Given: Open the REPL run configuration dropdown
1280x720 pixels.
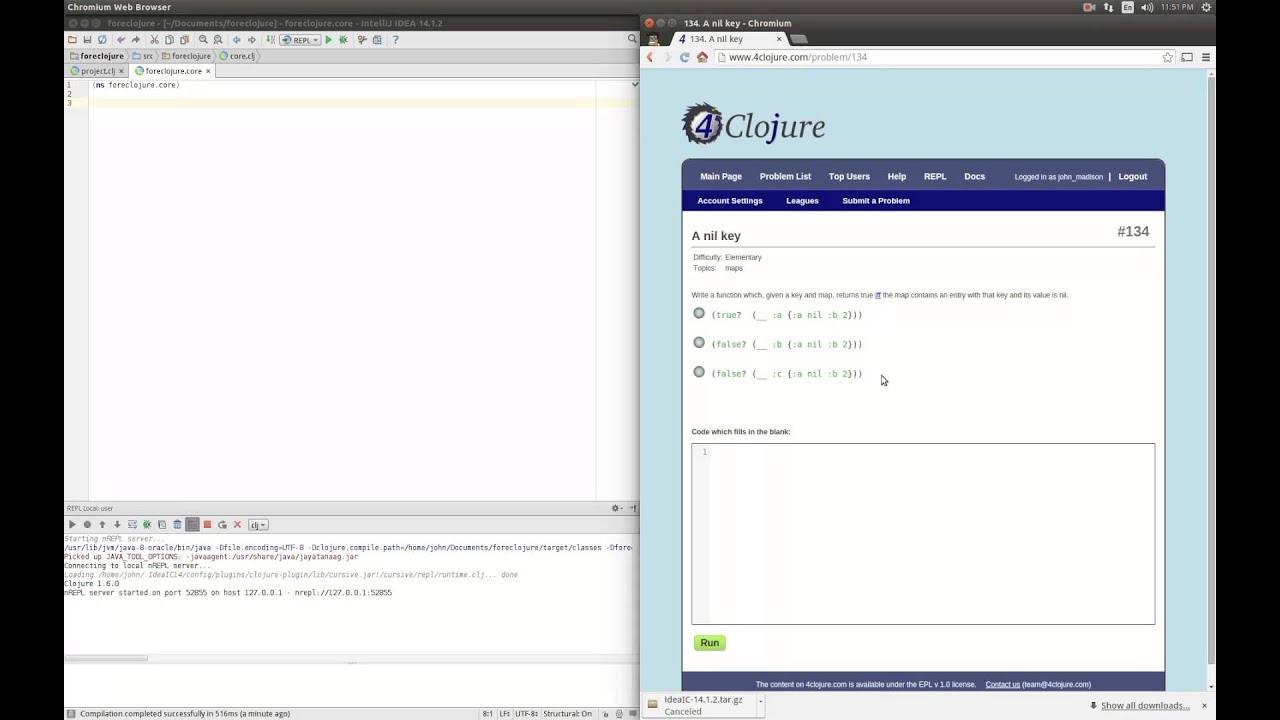Looking at the screenshot, I should coord(299,40).
